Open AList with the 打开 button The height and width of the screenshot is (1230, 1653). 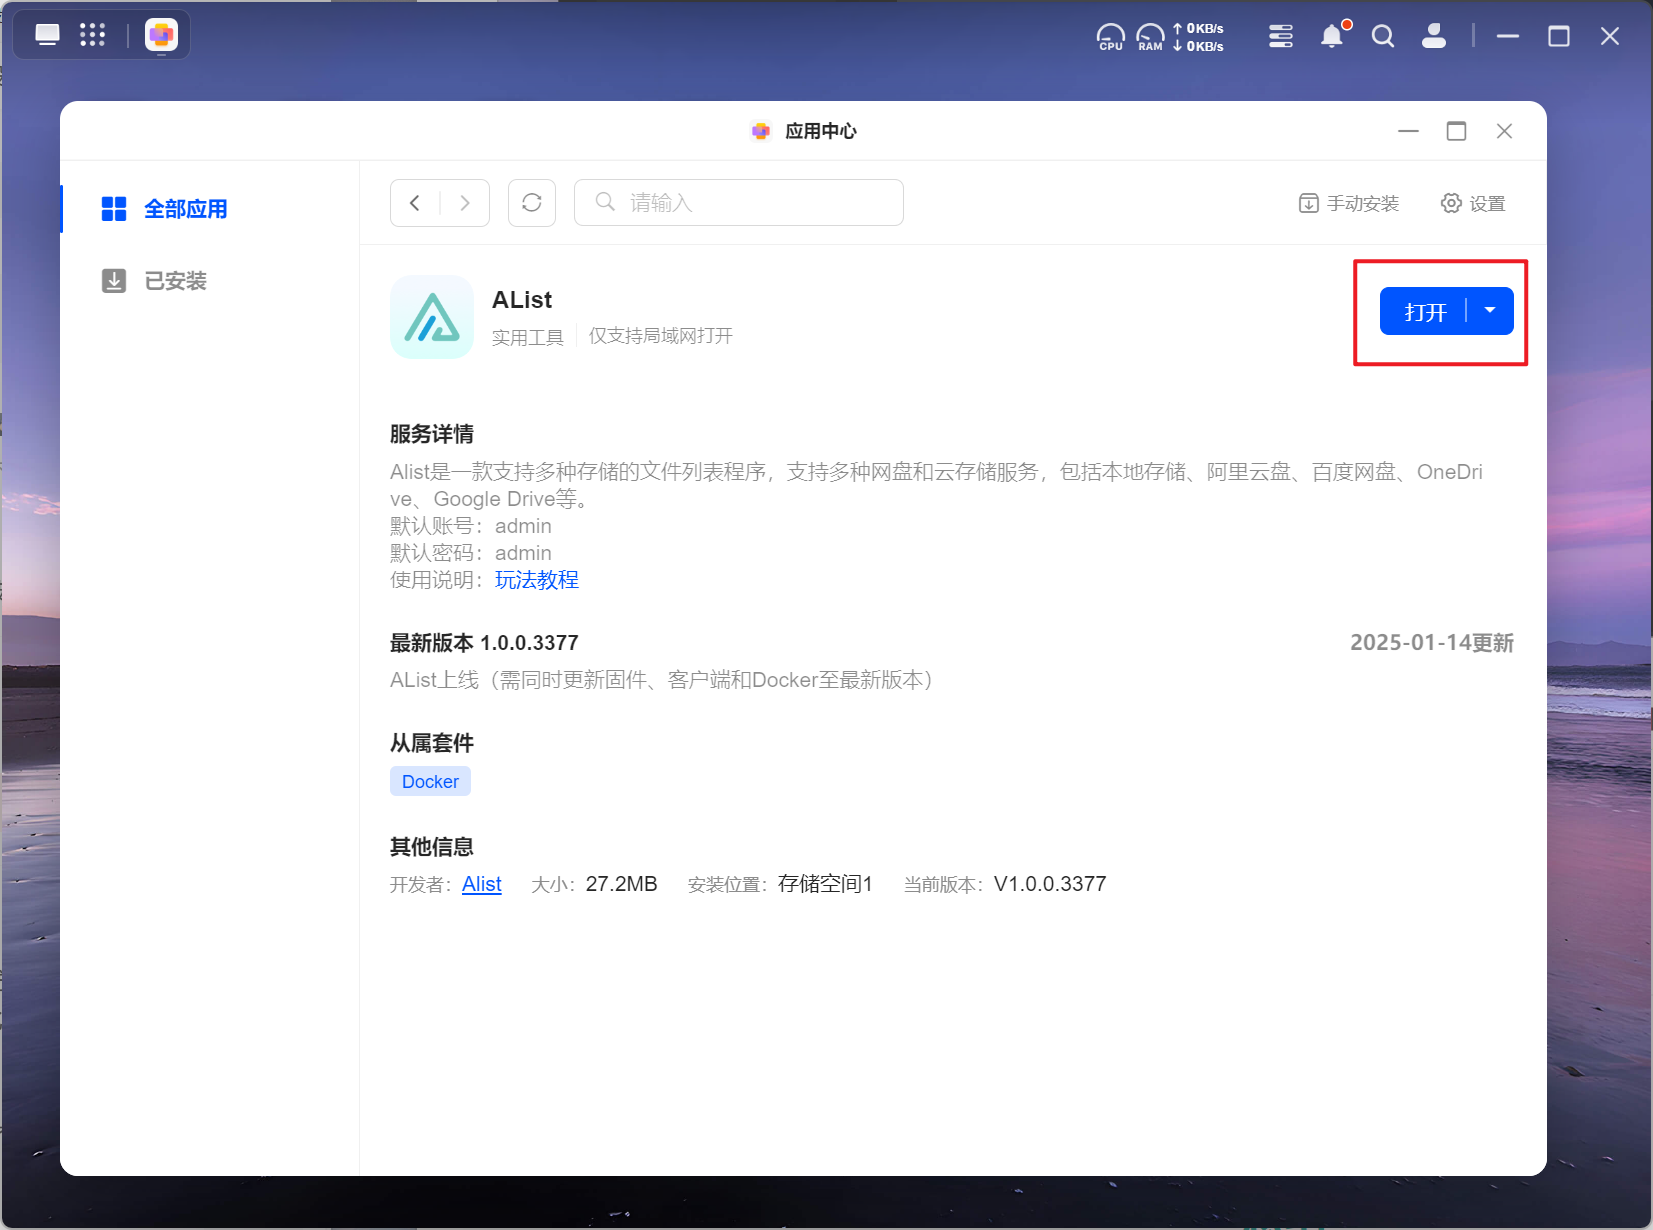pos(1424,312)
